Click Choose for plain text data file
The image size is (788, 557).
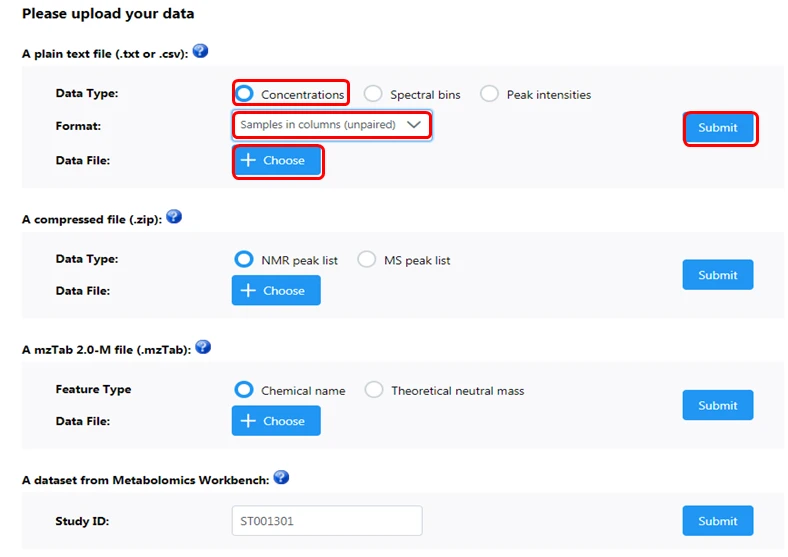coord(276,160)
